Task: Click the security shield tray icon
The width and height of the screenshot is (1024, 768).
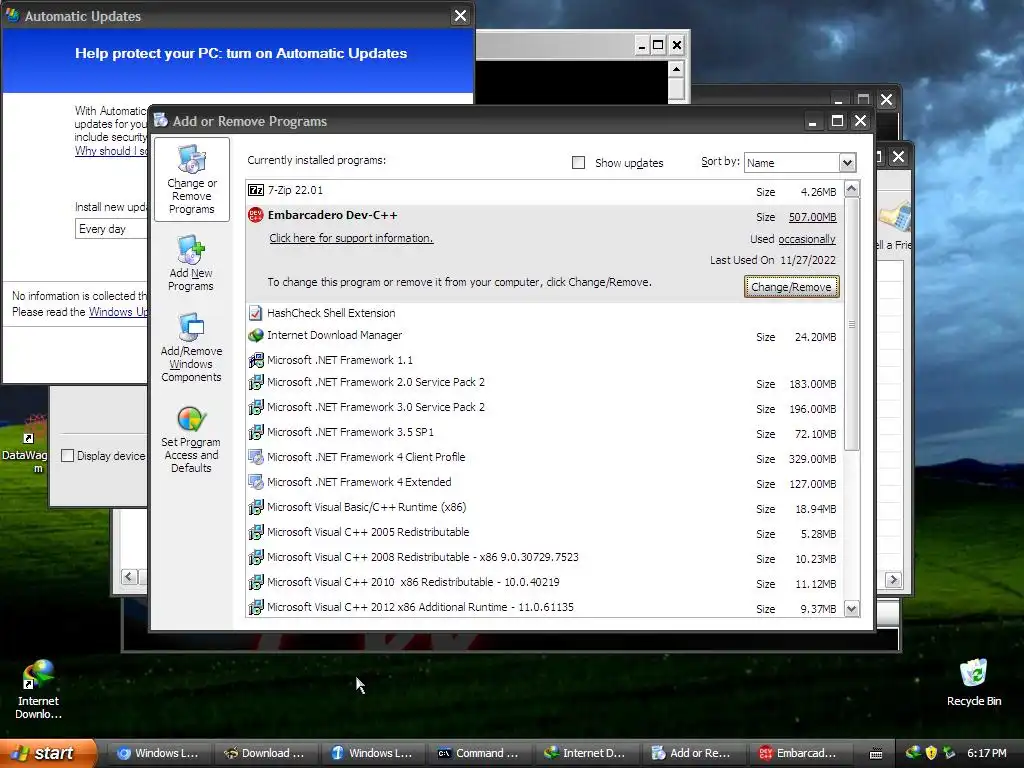Action: 931,753
